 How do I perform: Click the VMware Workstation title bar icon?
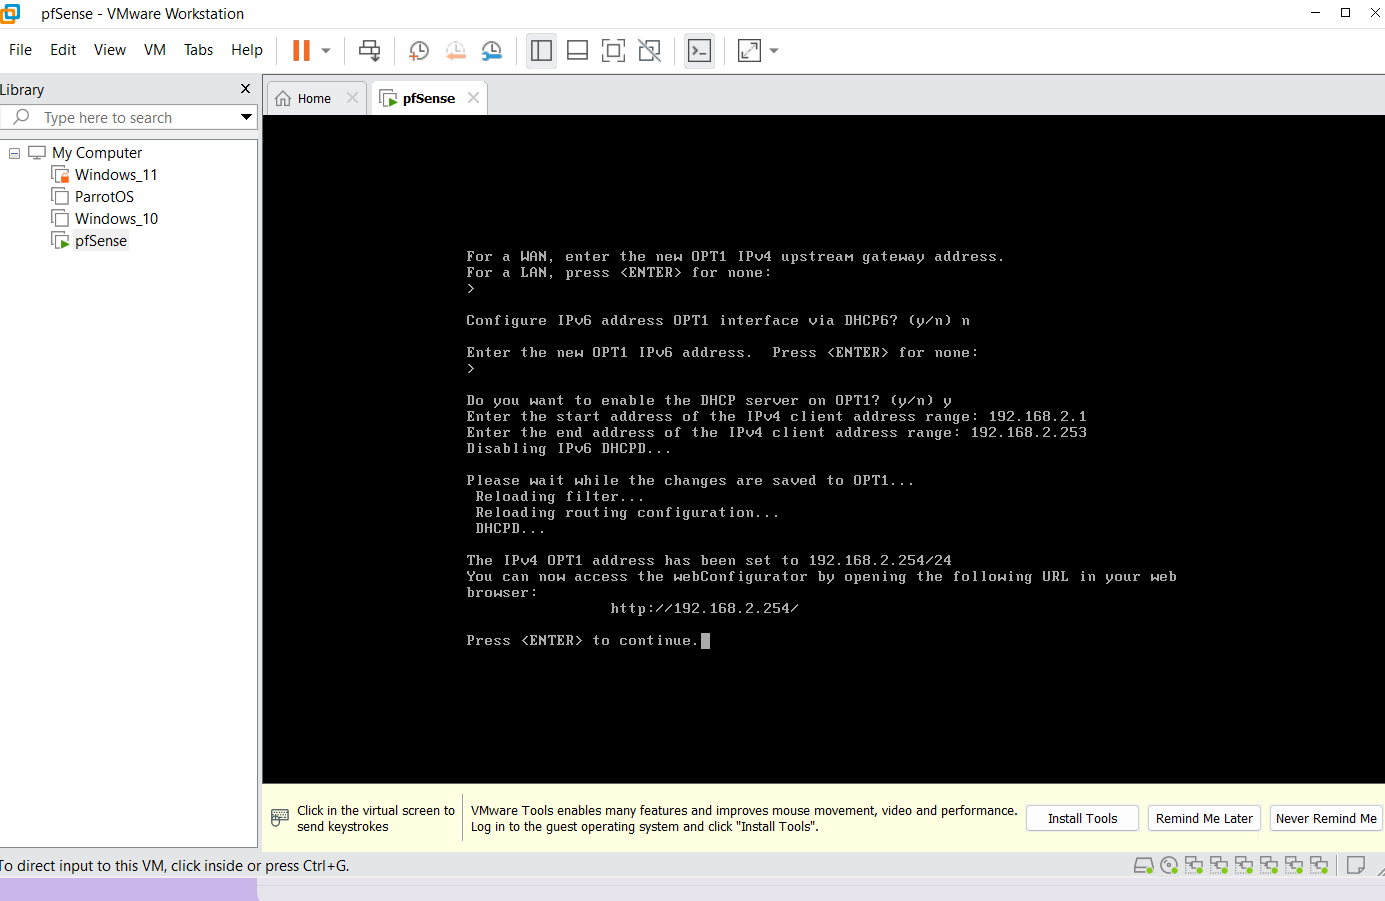click(x=9, y=13)
